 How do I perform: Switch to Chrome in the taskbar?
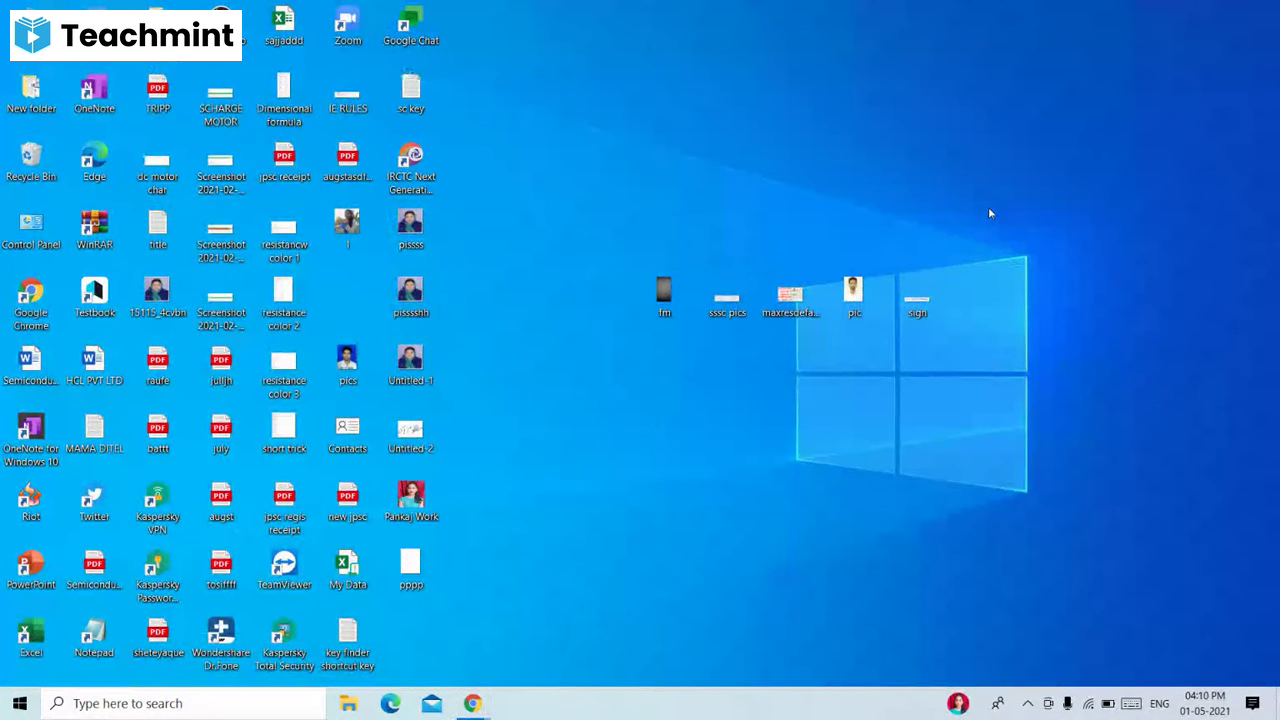tap(472, 703)
